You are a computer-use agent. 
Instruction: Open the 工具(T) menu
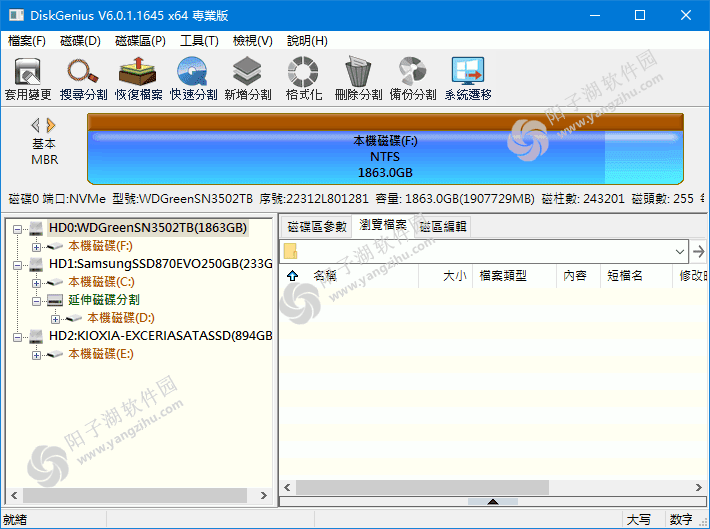(199, 41)
